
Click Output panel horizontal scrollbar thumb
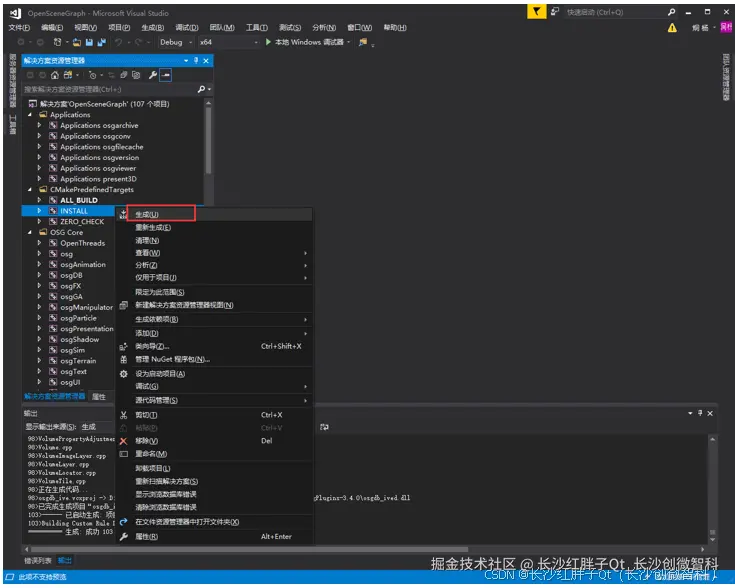click(x=249, y=550)
